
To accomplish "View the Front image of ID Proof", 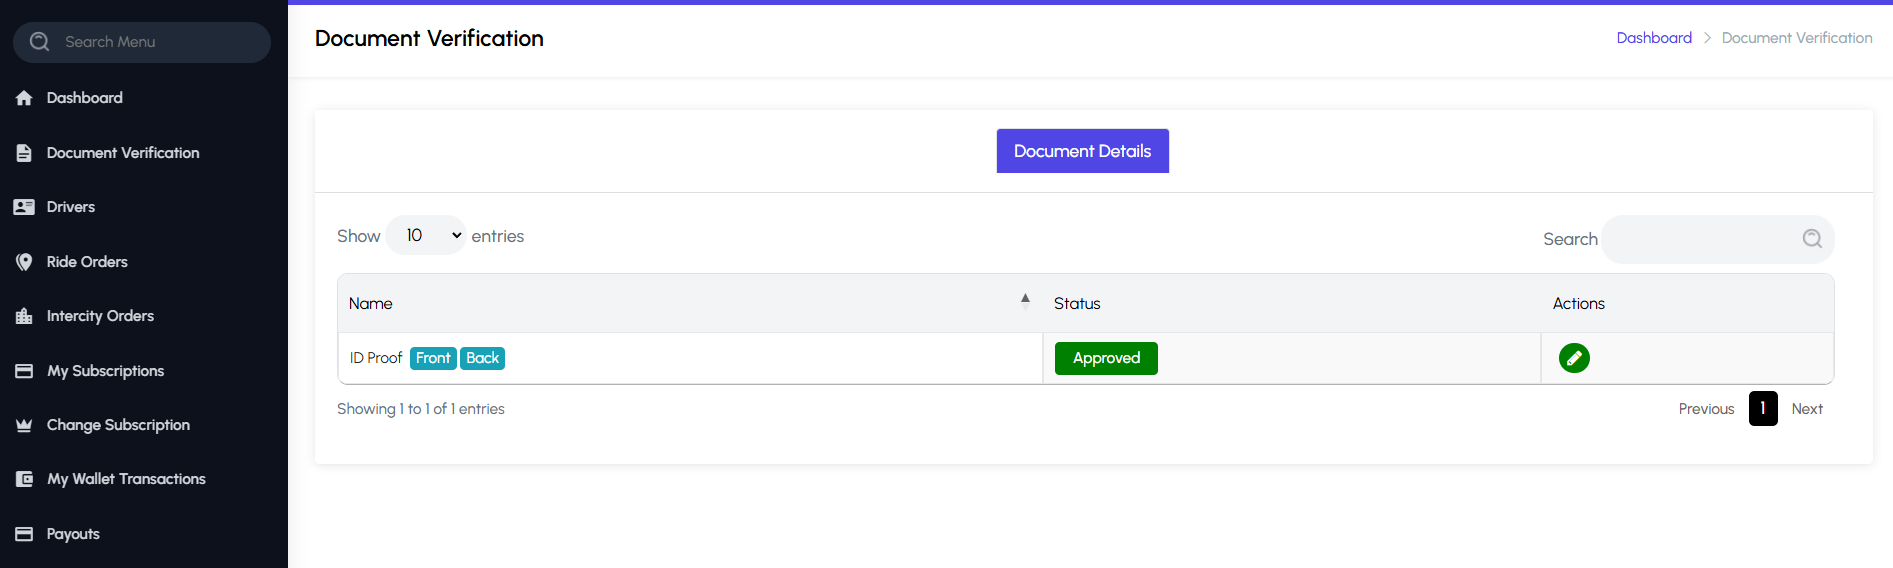I will click(x=433, y=358).
